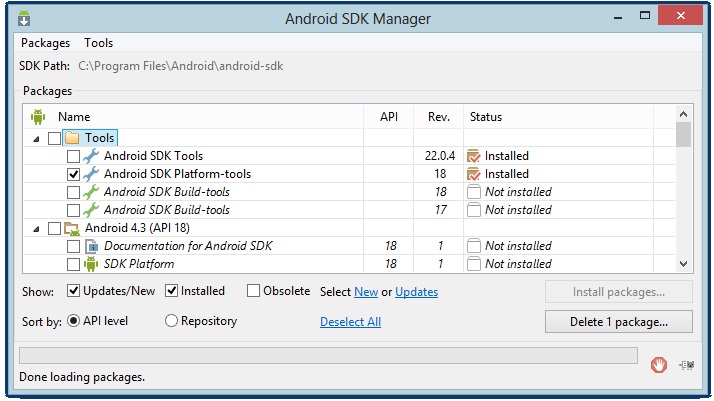Click the red stop hand icon
The width and height of the screenshot is (714, 401).
[x=658, y=365]
